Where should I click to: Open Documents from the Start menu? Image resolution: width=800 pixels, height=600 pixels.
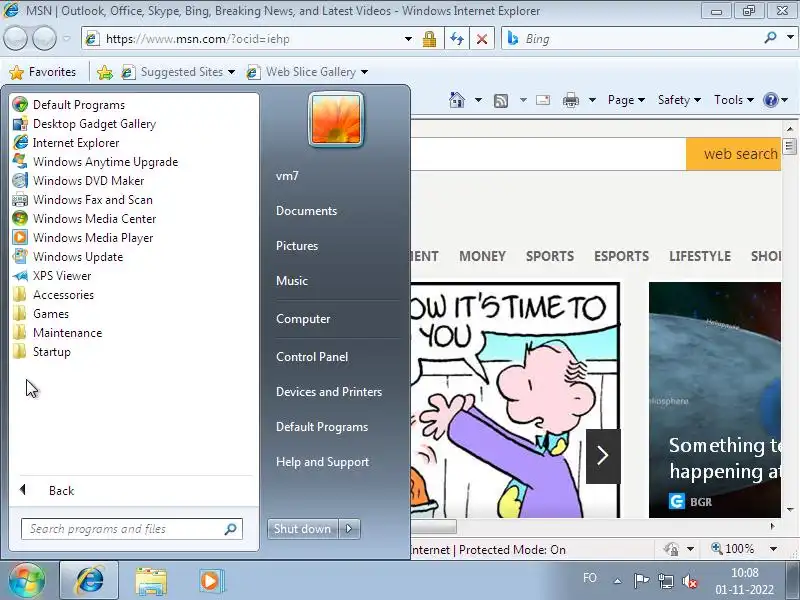tap(307, 211)
